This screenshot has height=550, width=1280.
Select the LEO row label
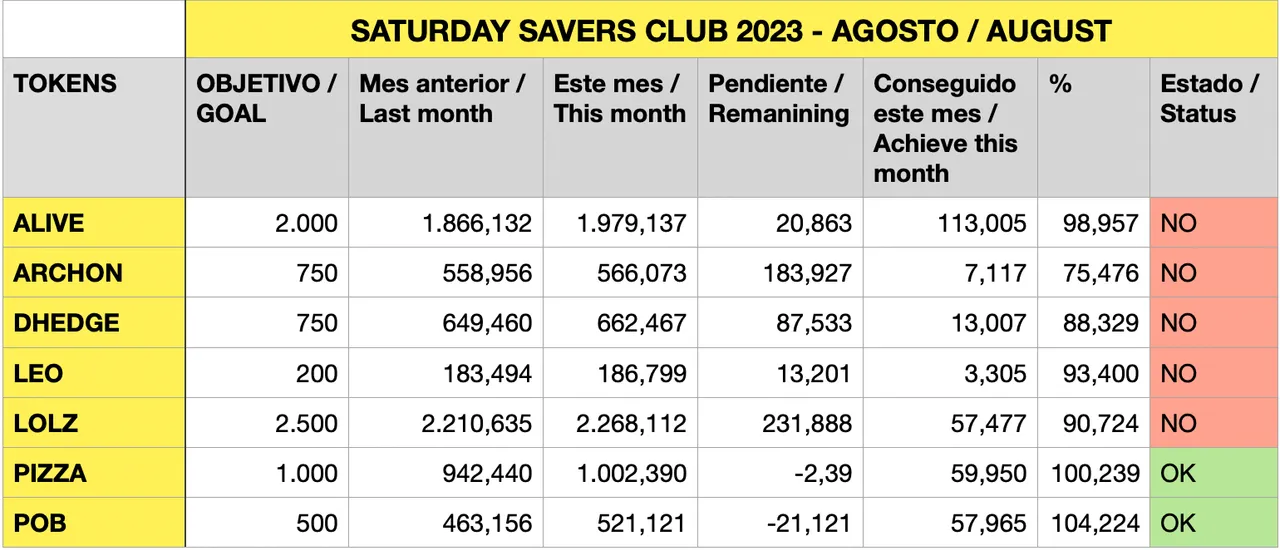pyautogui.click(x=38, y=373)
